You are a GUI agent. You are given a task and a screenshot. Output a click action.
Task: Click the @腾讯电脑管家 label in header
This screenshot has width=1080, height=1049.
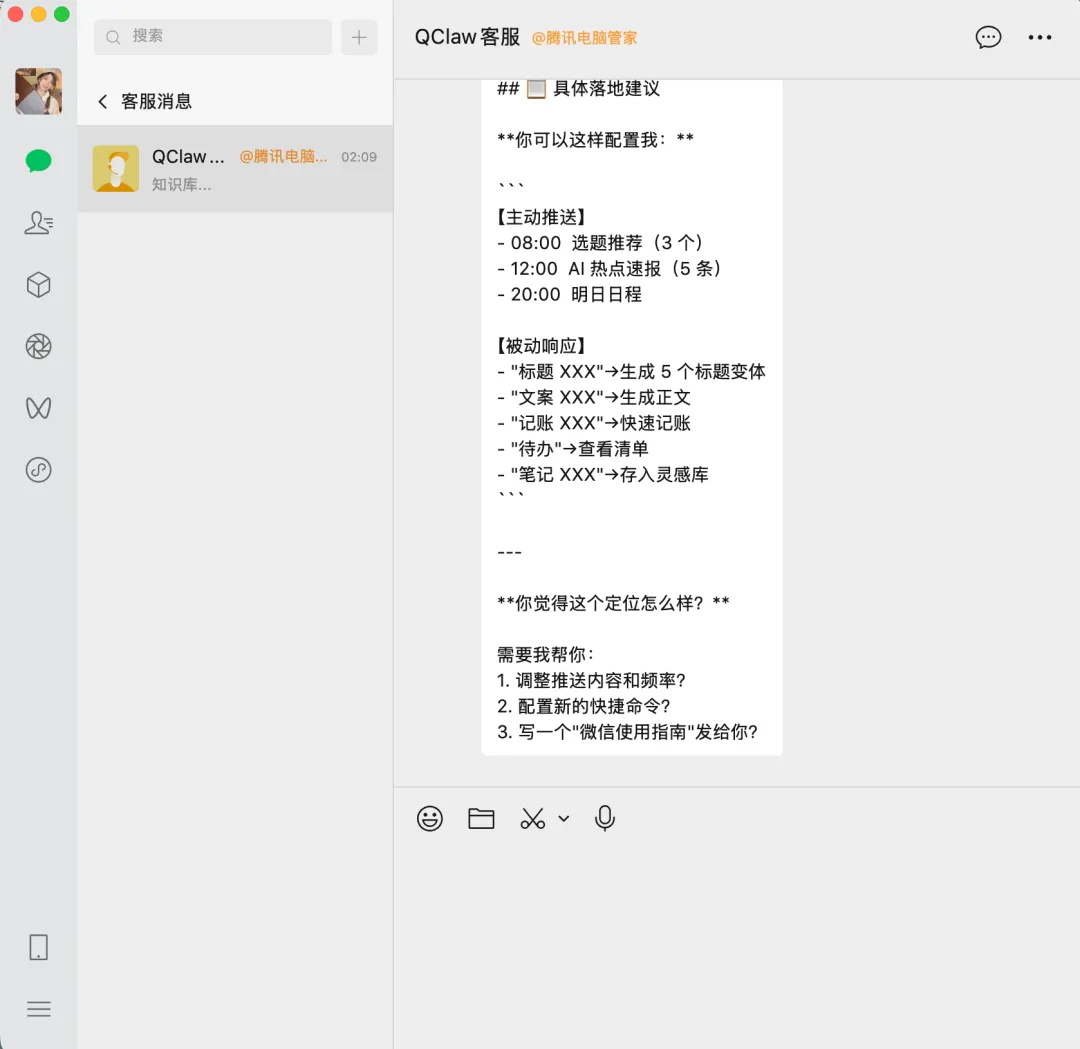tap(584, 38)
